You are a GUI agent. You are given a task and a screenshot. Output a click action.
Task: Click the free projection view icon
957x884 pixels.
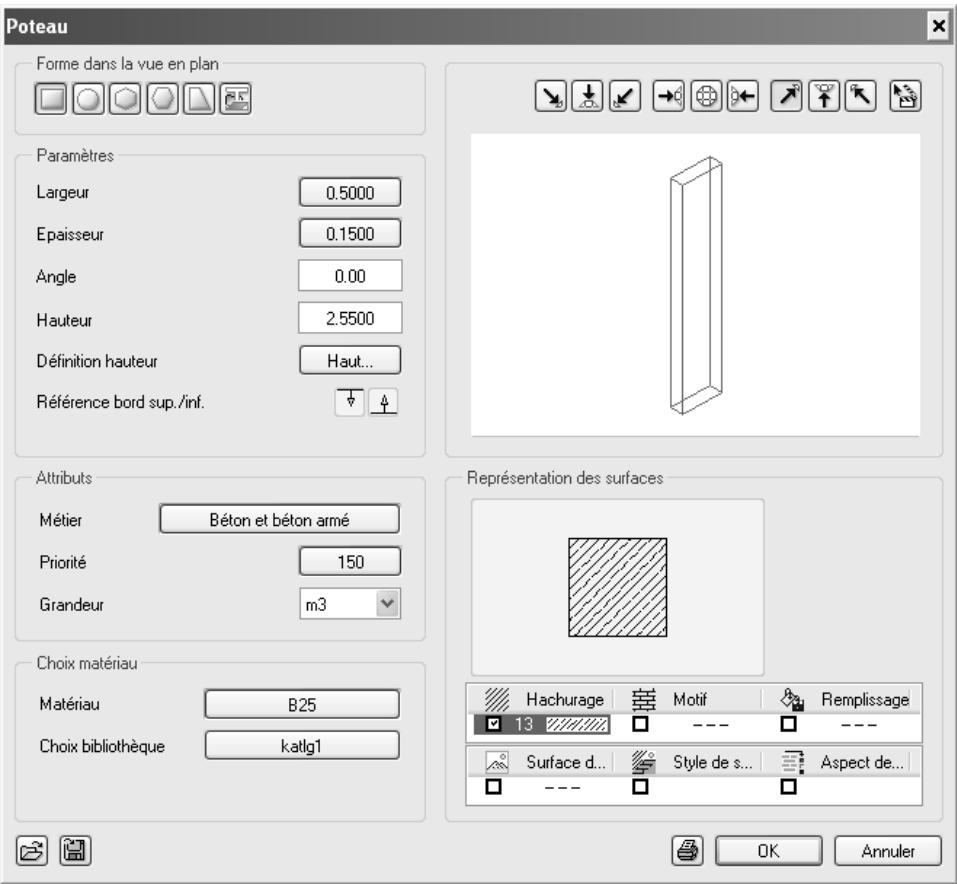tap(905, 96)
